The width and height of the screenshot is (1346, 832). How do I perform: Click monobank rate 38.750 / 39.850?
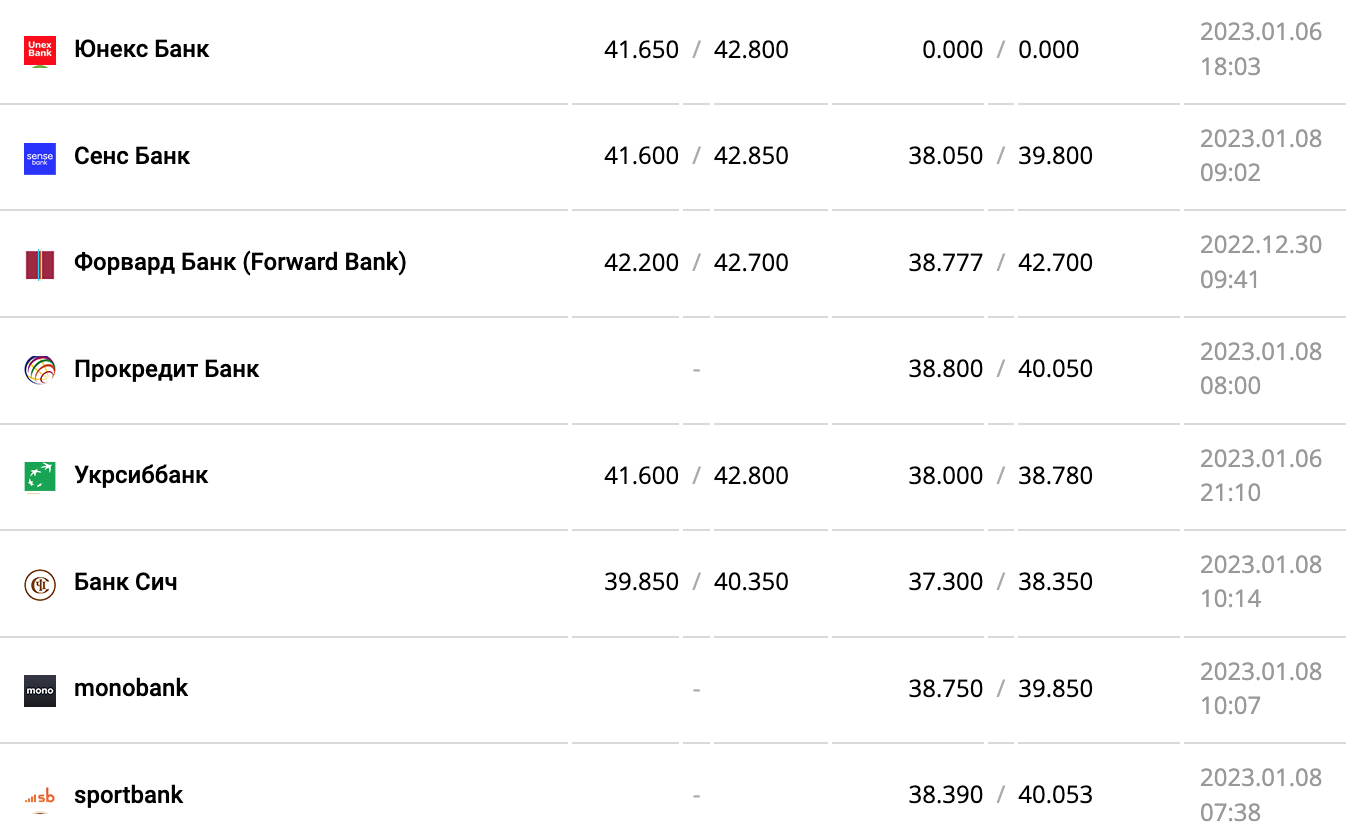pyautogui.click(x=1000, y=689)
